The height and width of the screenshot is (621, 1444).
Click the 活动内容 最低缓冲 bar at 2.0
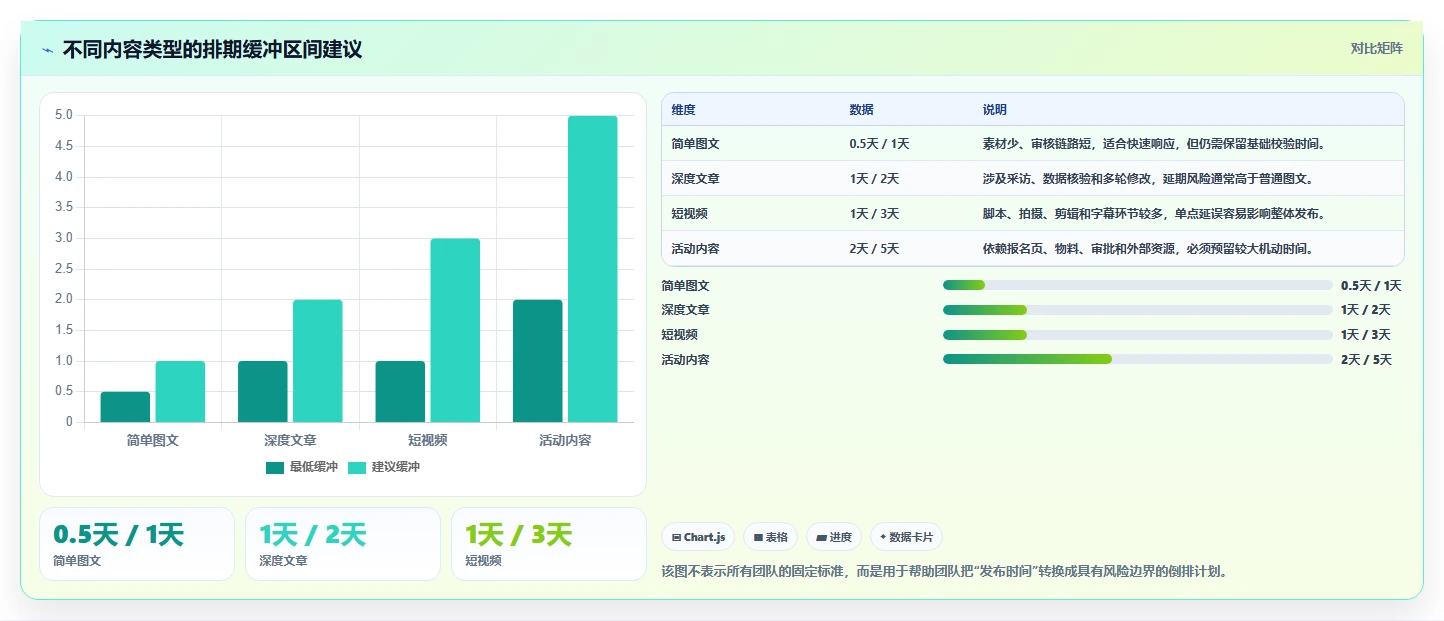coord(538,361)
